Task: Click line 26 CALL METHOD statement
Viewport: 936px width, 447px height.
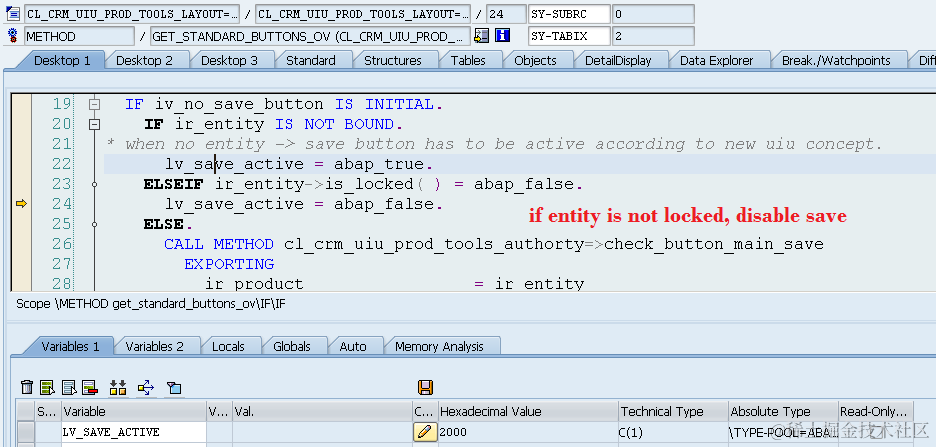Action: (494, 244)
